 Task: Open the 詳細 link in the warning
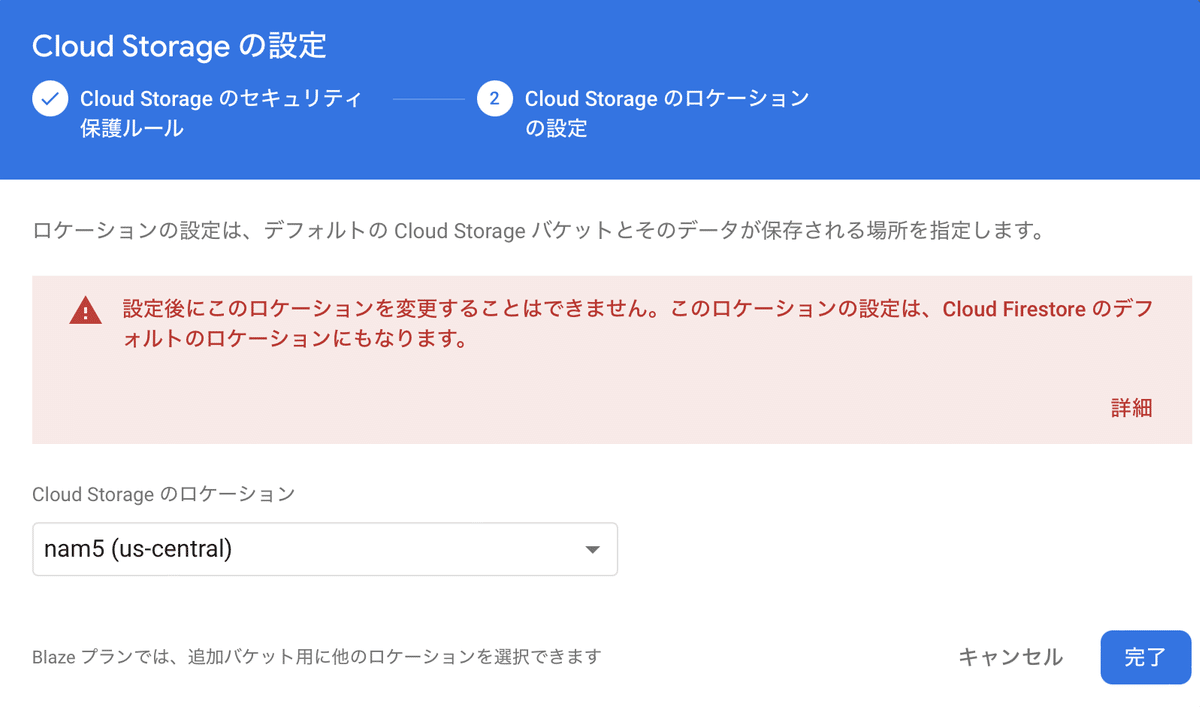1131,408
